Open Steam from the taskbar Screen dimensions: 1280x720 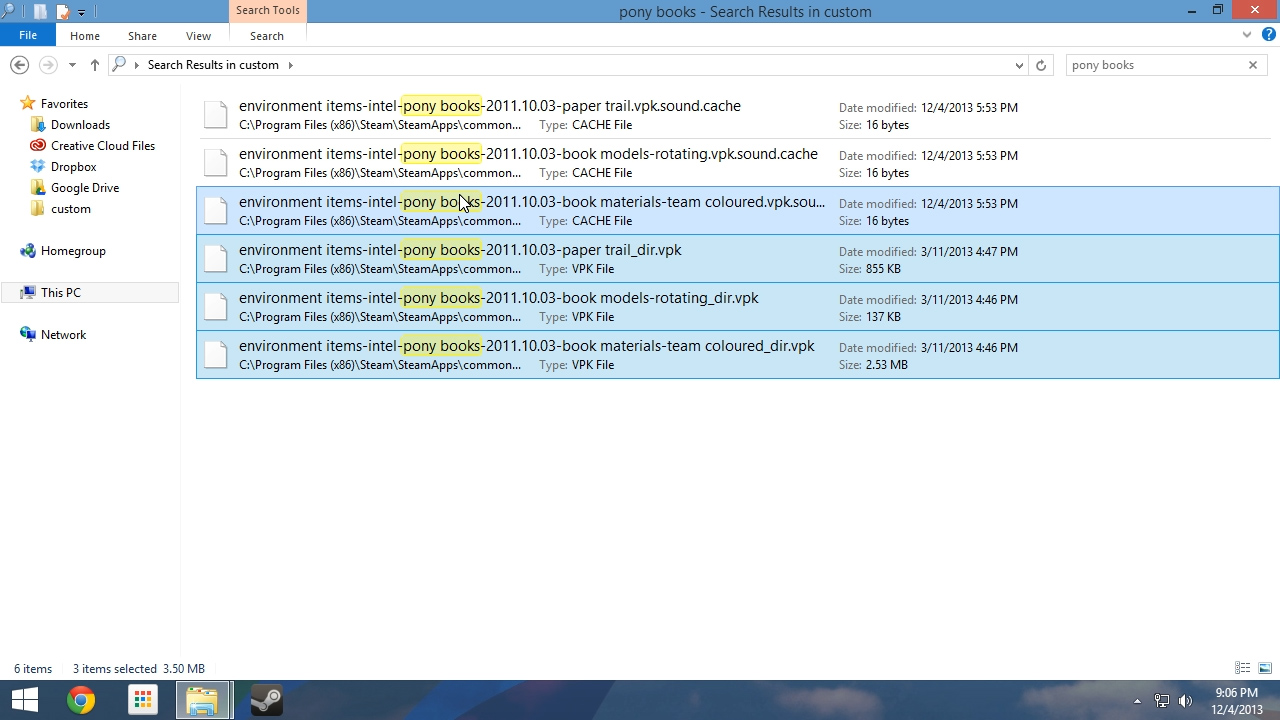tap(266, 700)
